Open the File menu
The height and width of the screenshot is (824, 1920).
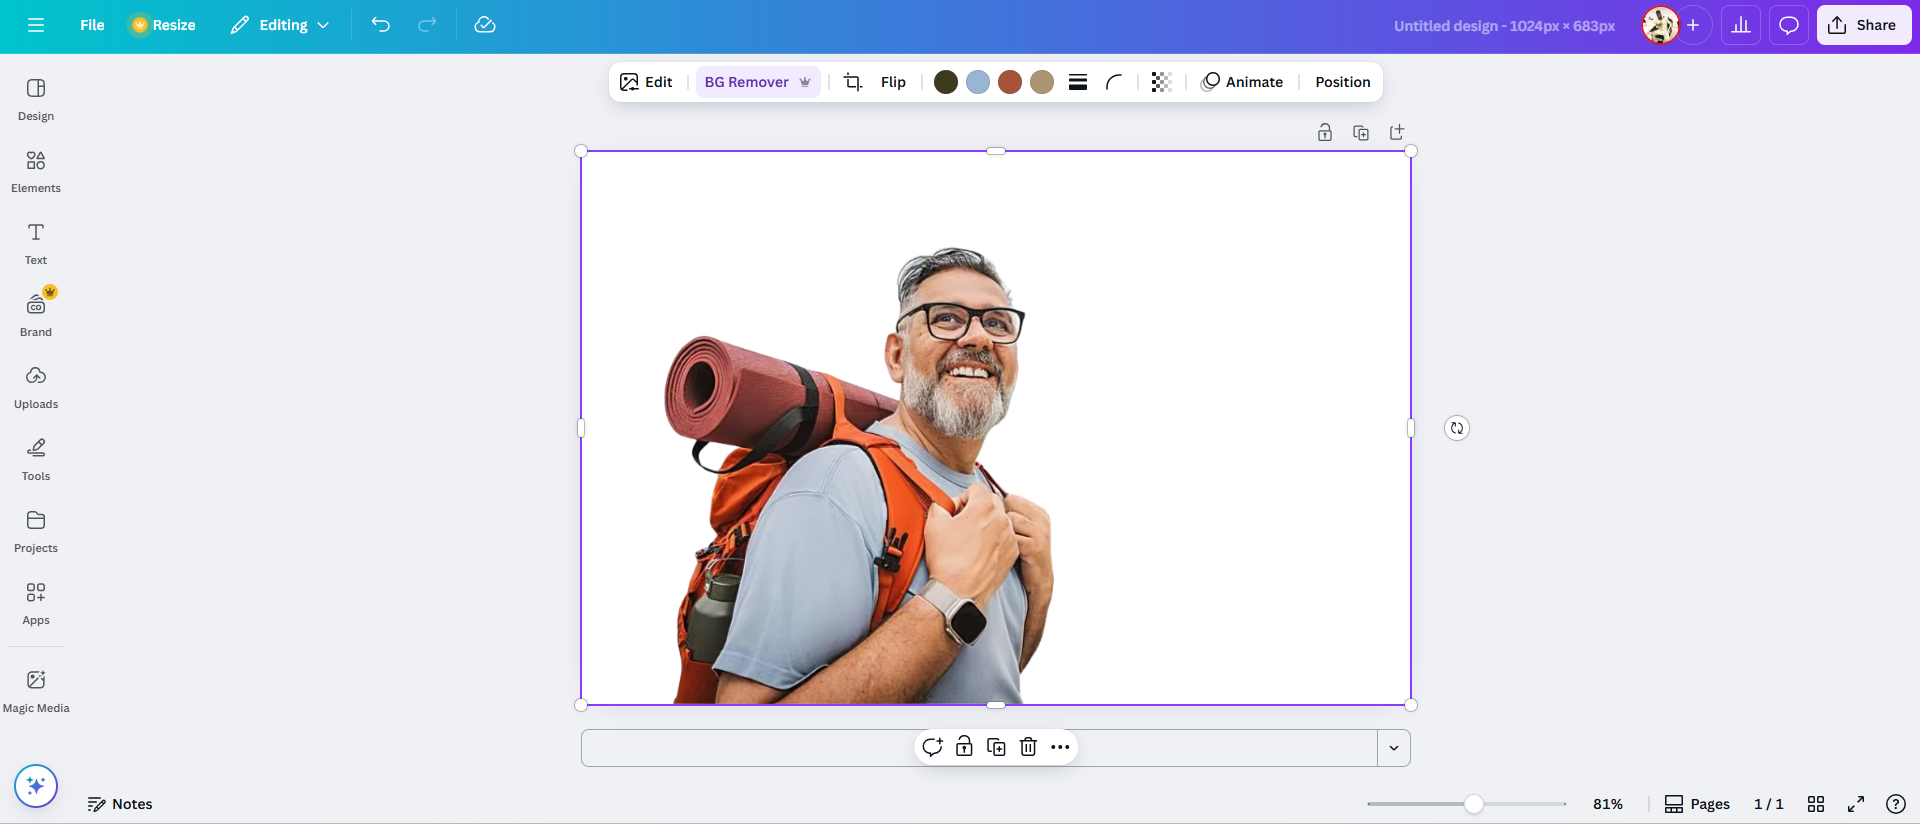coord(92,25)
